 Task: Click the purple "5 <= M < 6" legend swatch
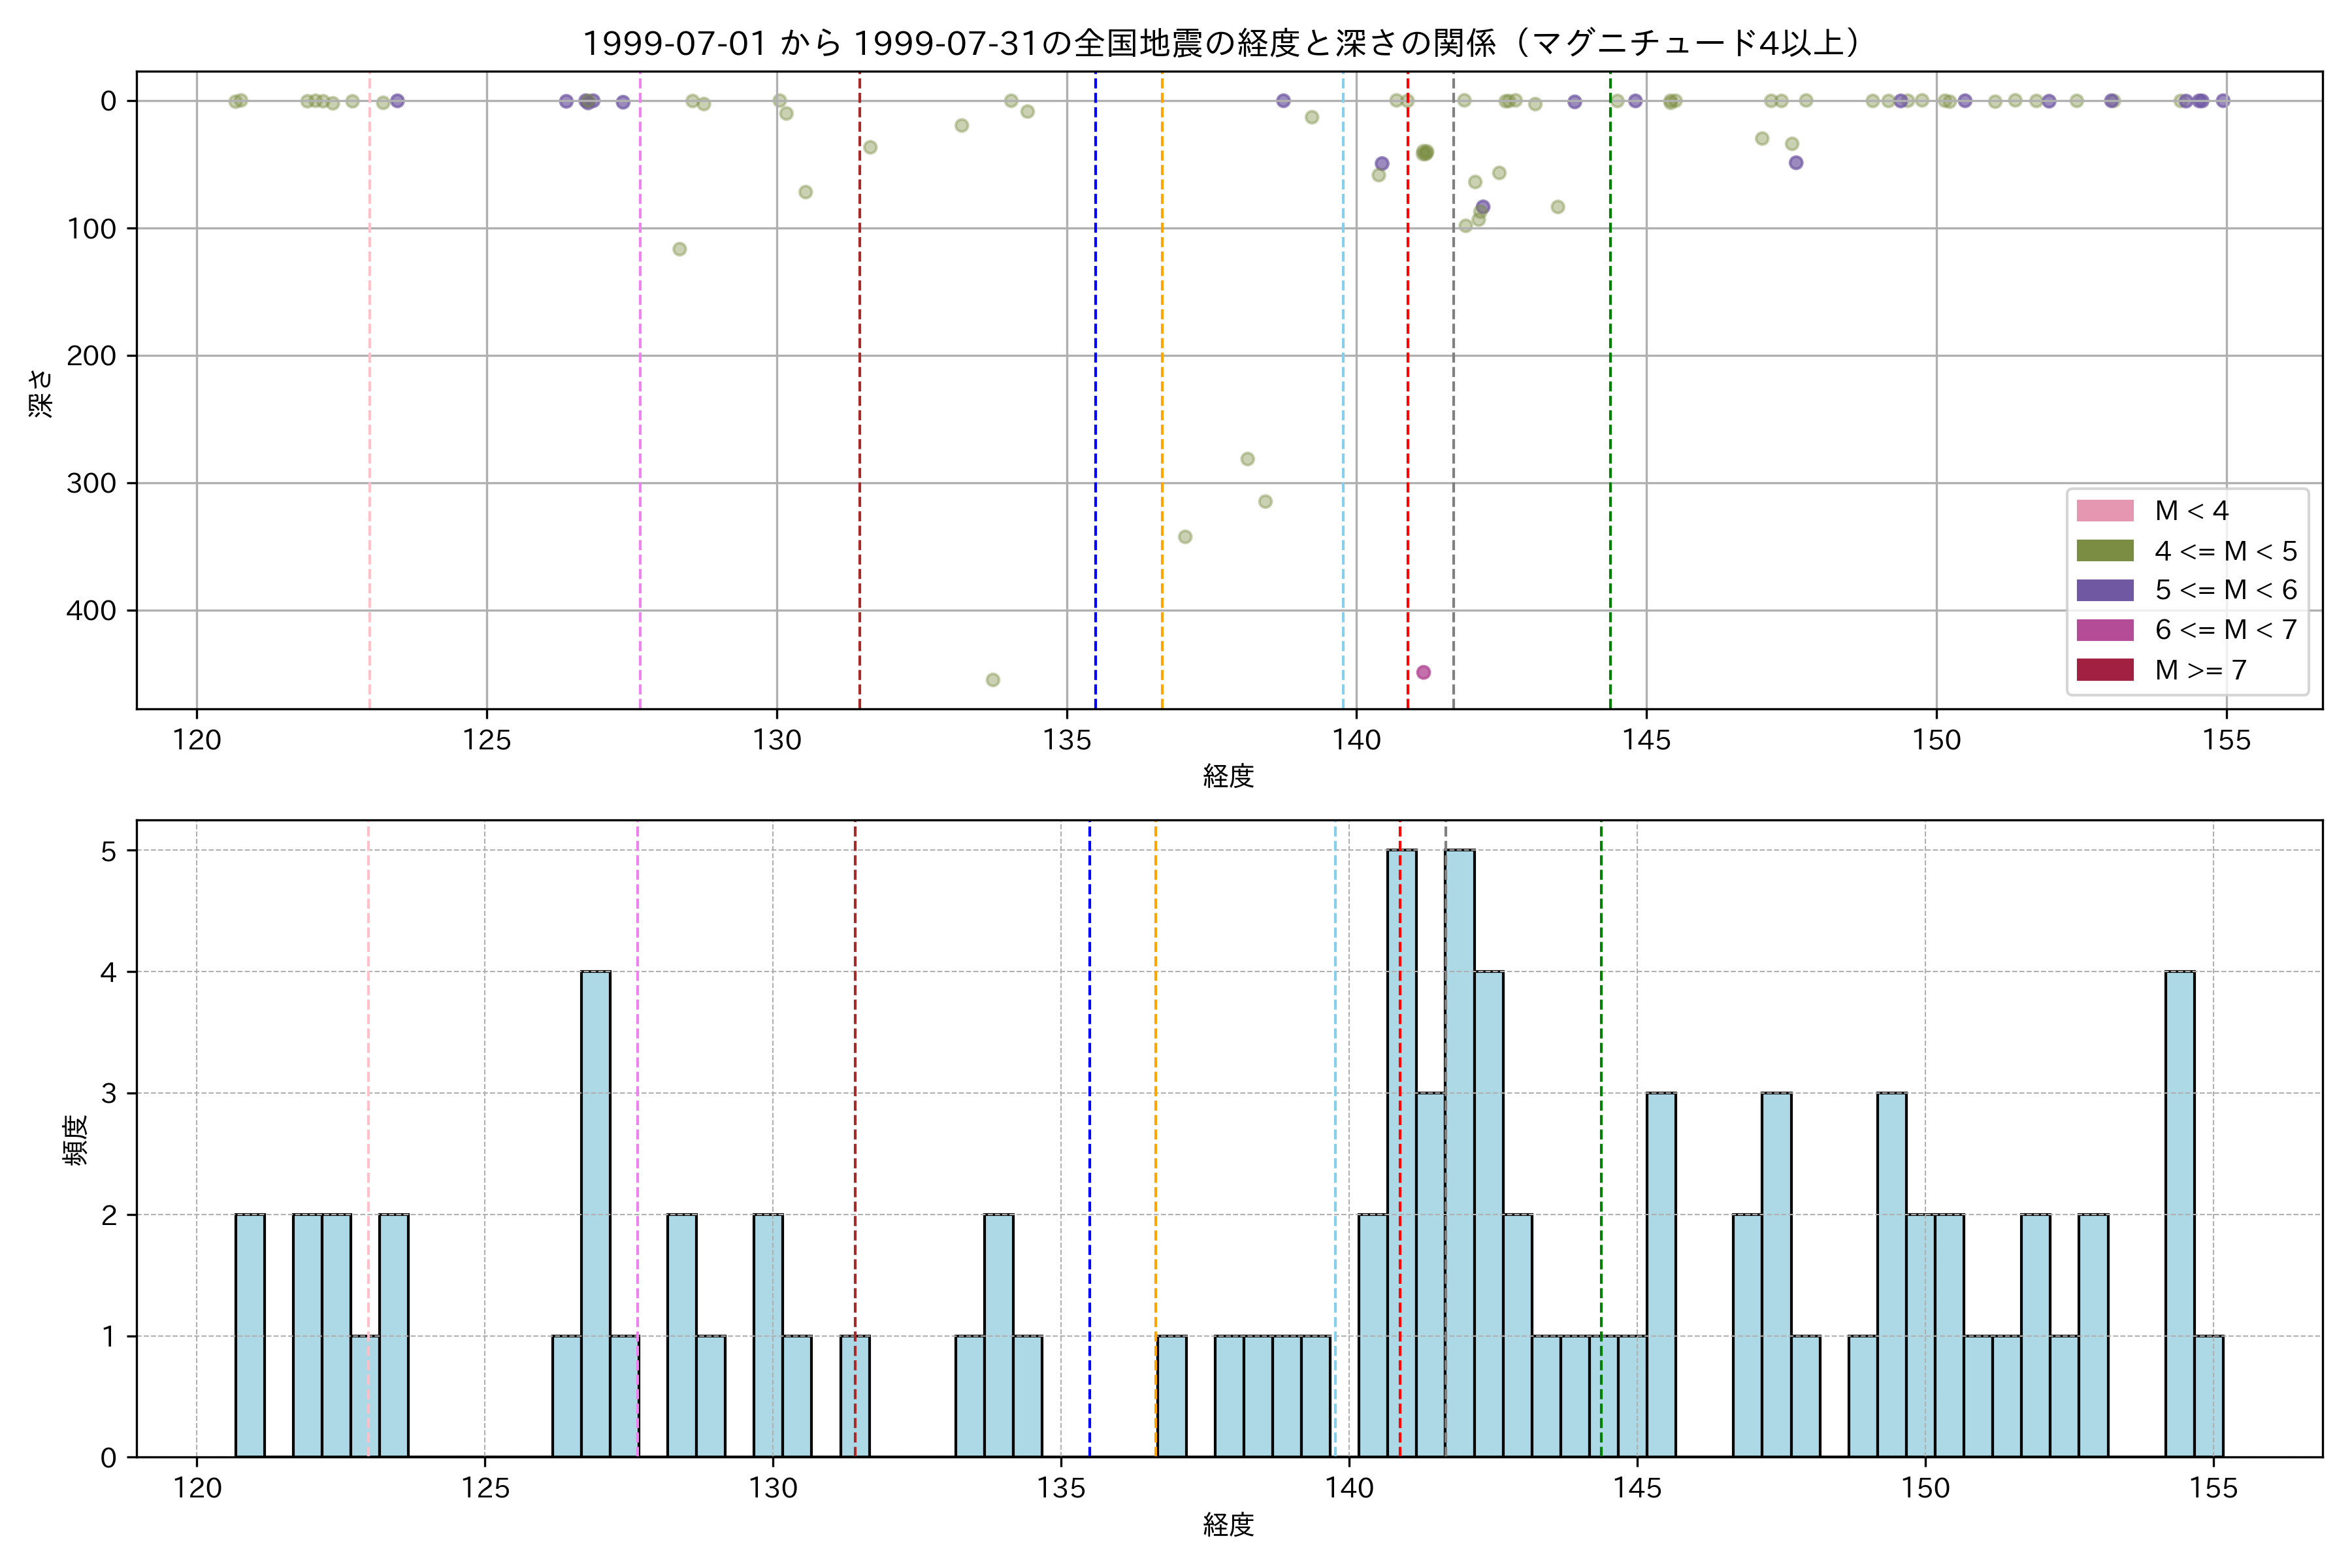pyautogui.click(x=2104, y=590)
